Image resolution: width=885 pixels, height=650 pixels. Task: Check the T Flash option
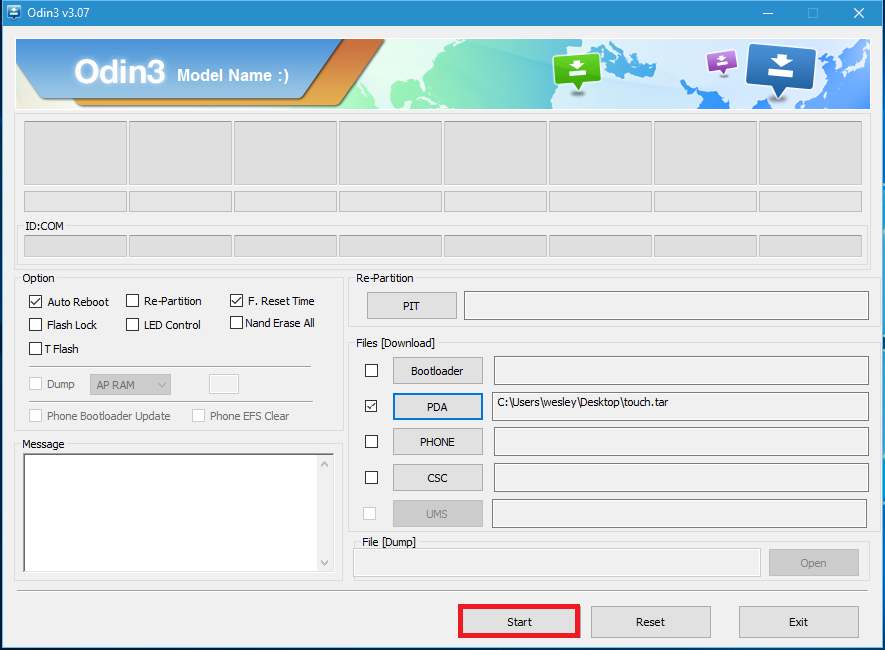(x=36, y=349)
